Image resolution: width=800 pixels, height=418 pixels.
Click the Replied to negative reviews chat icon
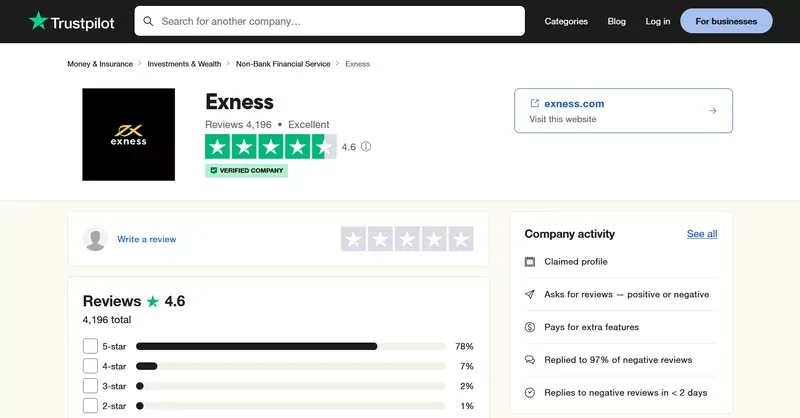click(x=530, y=360)
